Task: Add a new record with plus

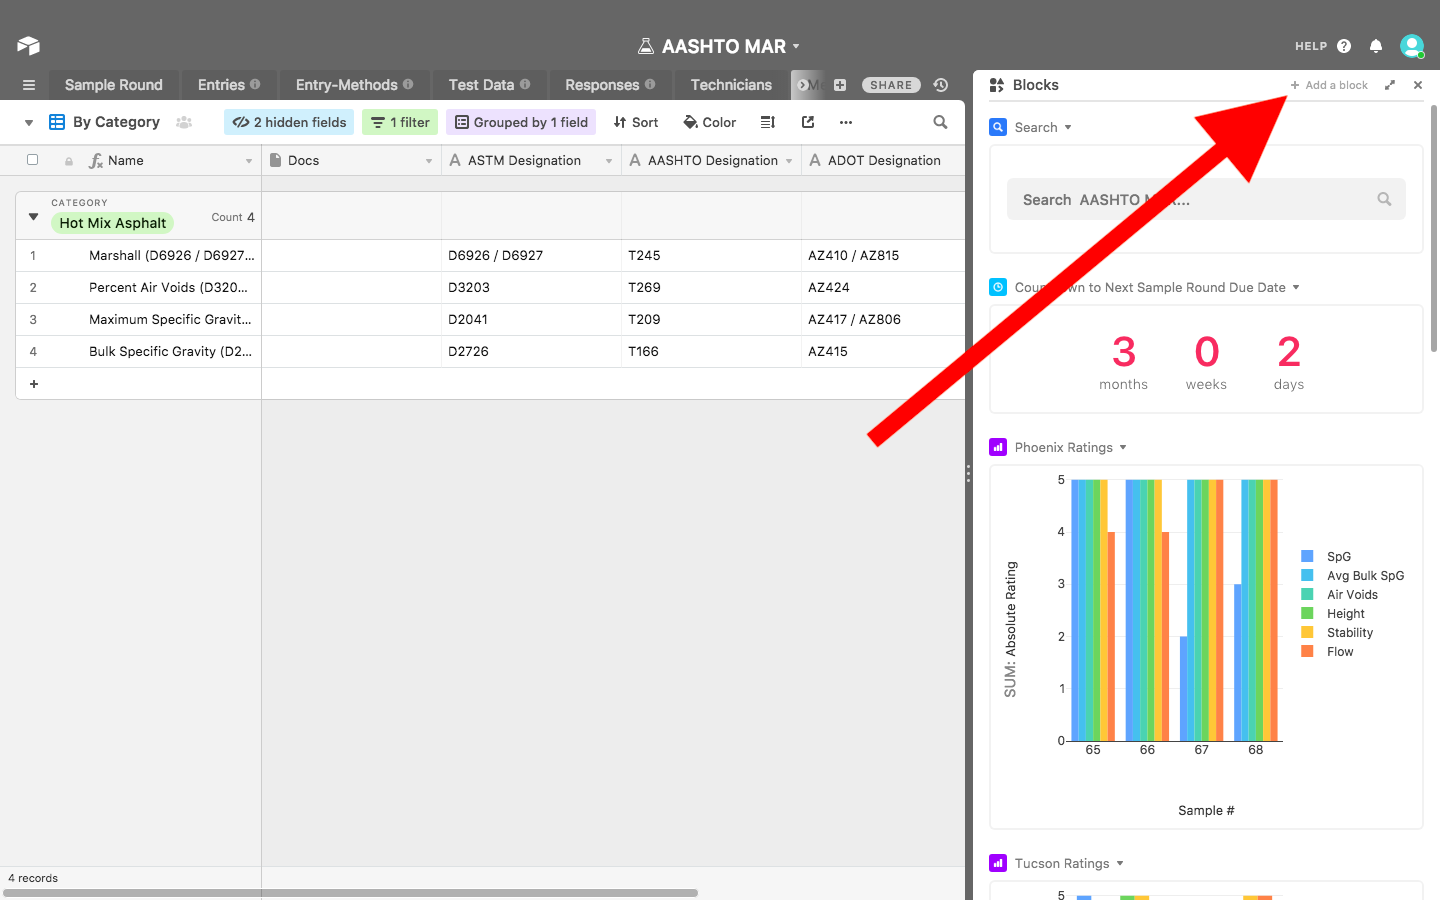Action: click(x=34, y=384)
